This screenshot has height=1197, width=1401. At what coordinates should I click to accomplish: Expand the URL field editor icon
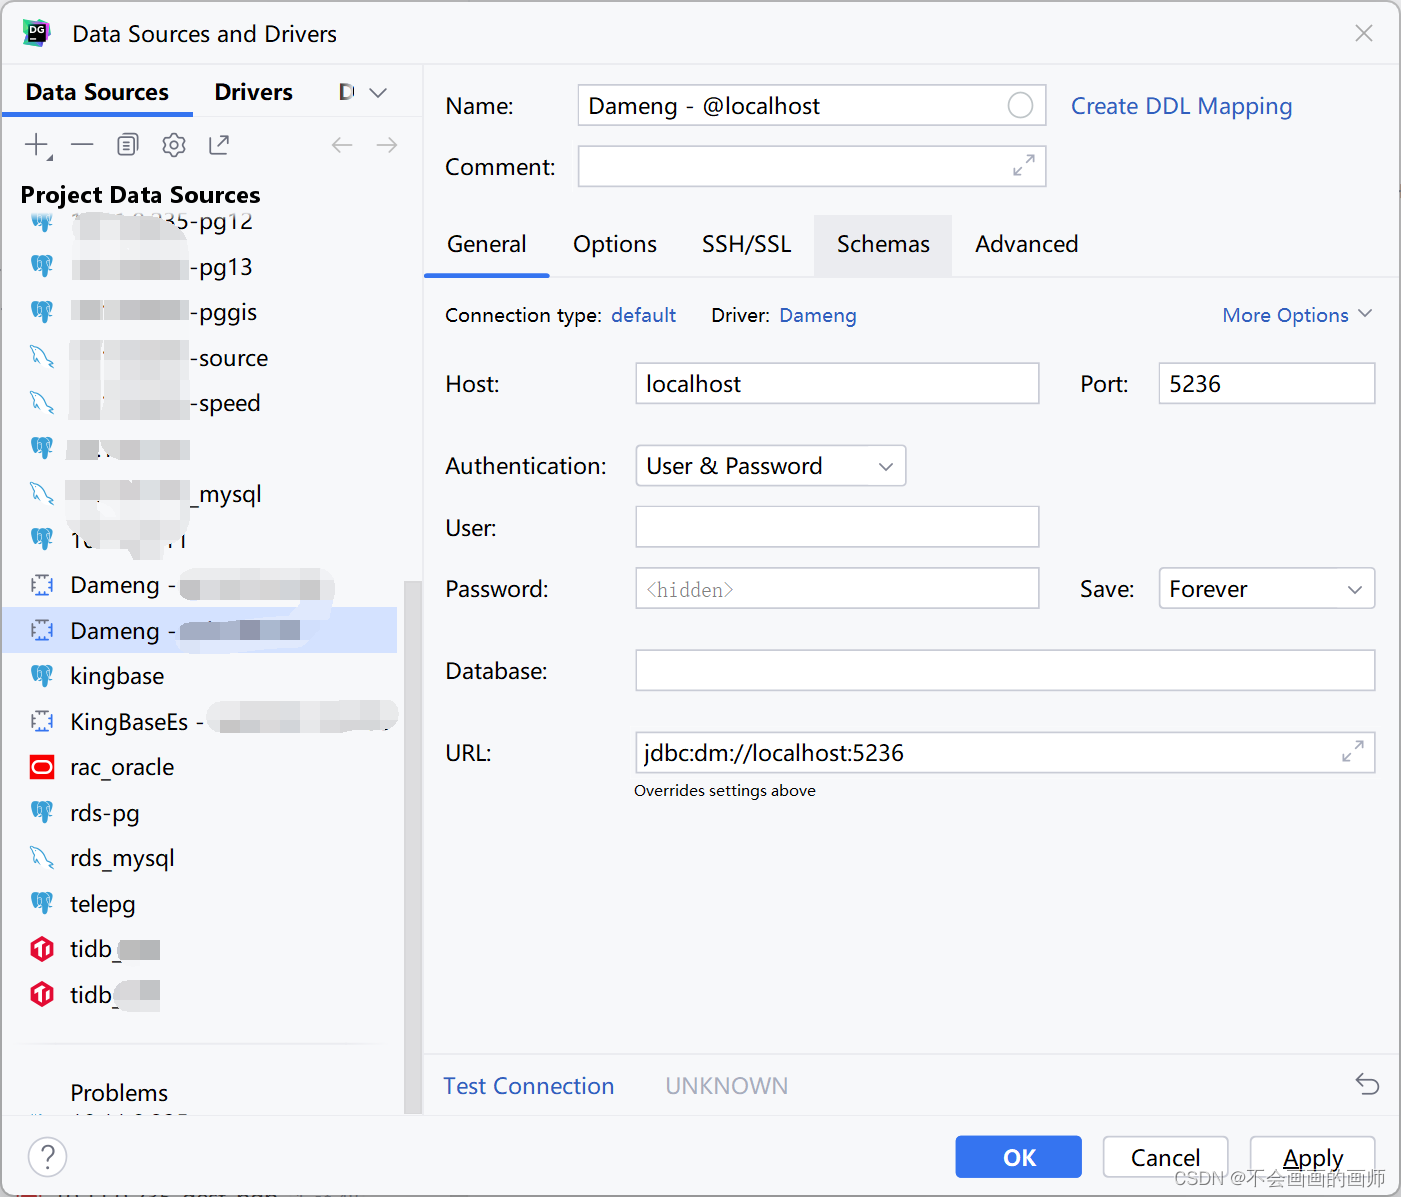tap(1353, 752)
